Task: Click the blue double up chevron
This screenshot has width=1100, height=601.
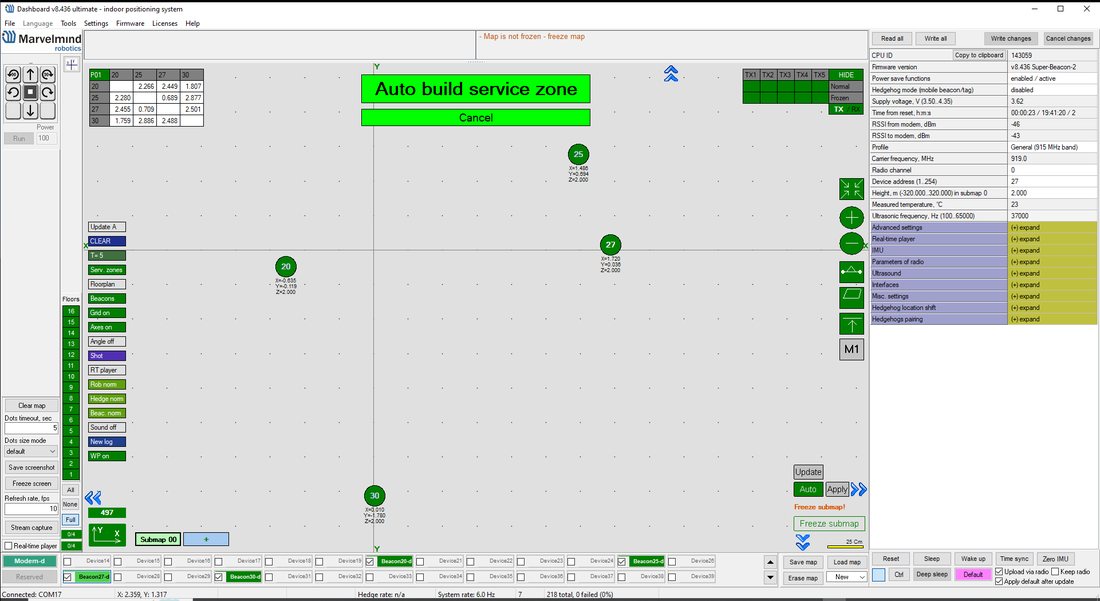Action: click(x=671, y=74)
